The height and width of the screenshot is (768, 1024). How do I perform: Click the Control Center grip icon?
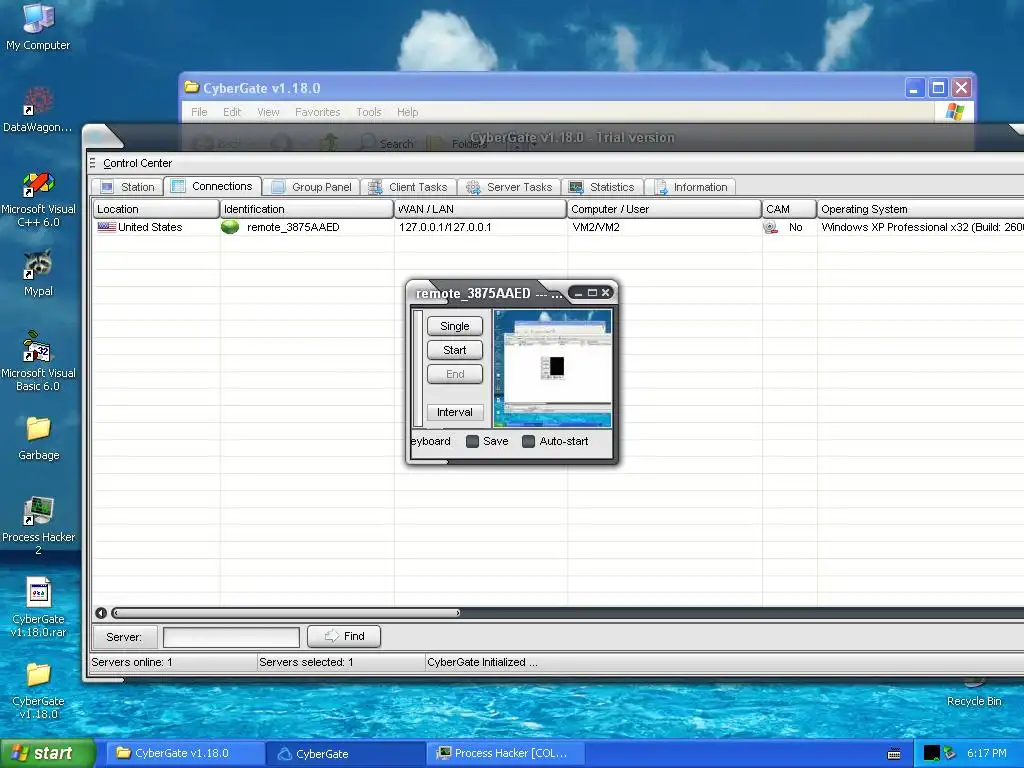(x=93, y=163)
